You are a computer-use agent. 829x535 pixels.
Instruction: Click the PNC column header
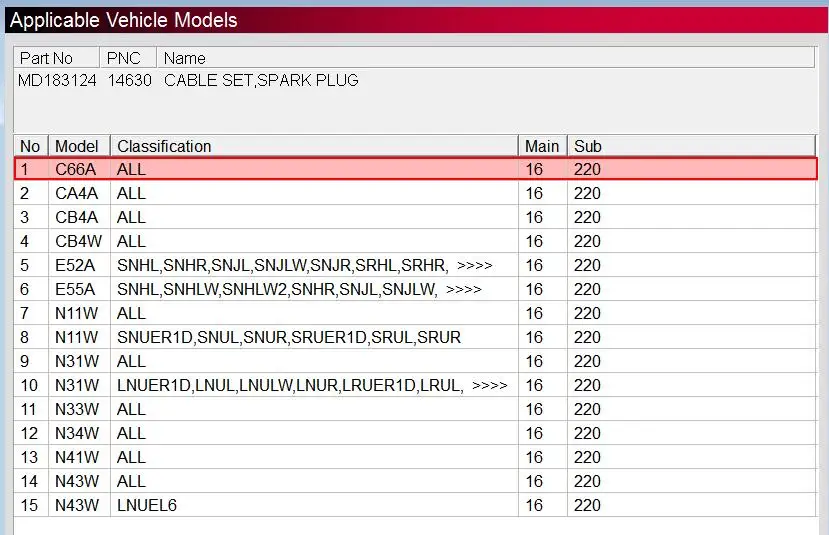click(x=128, y=58)
